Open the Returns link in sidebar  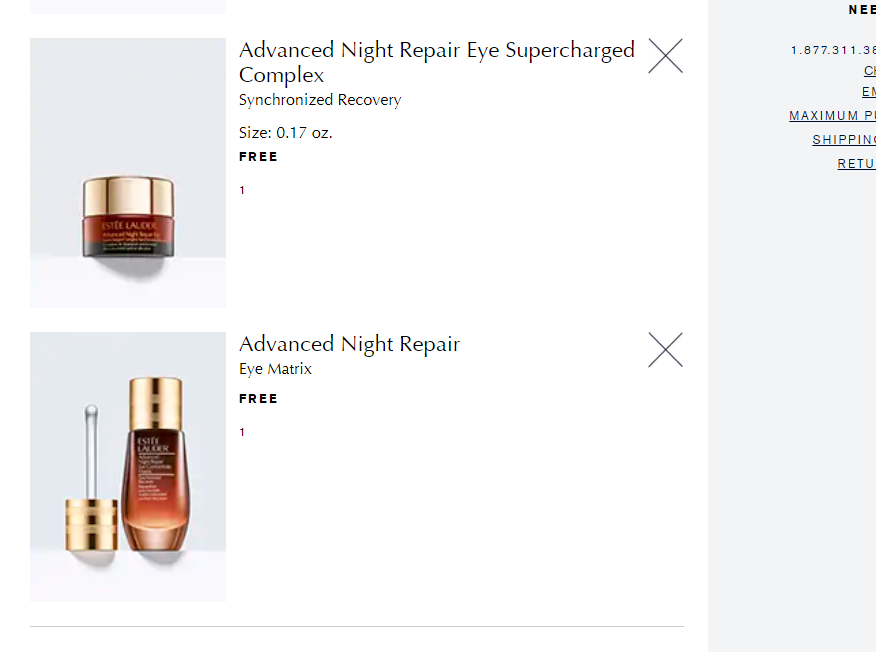(856, 164)
